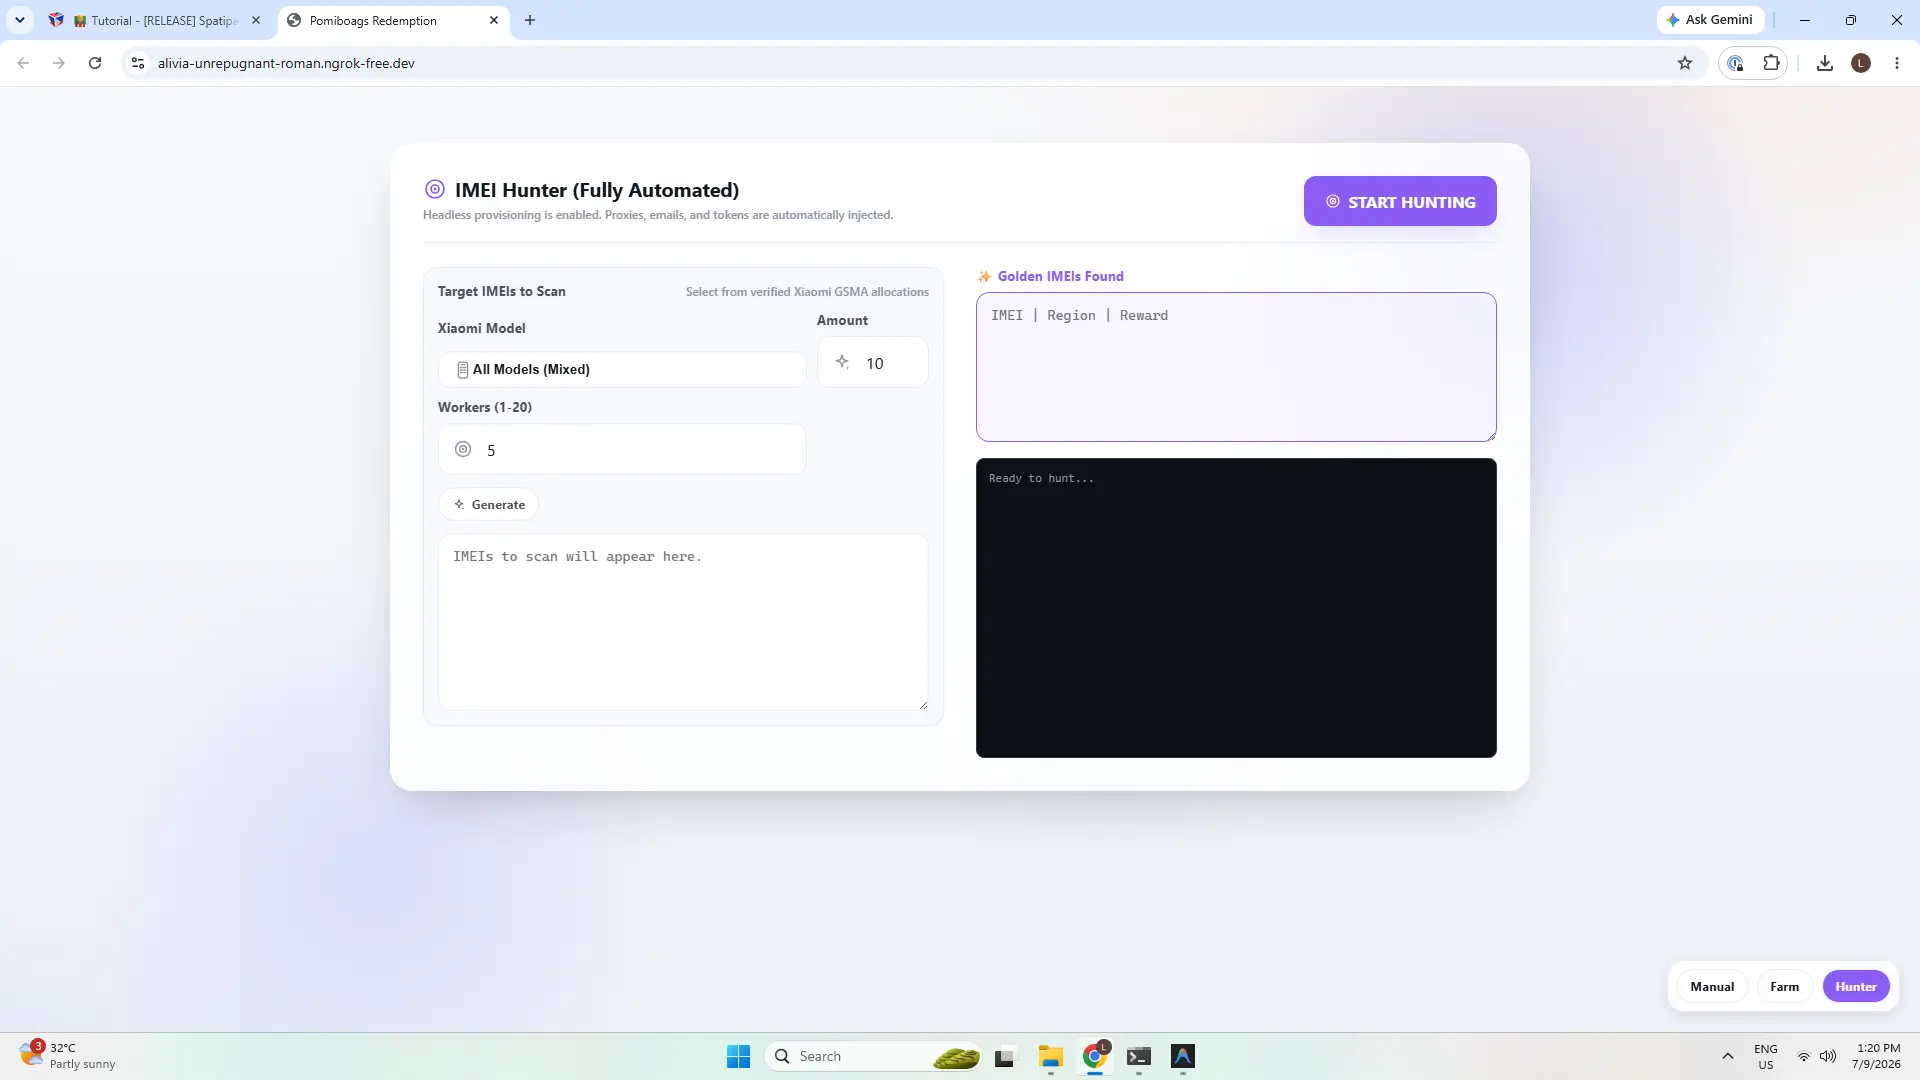The width and height of the screenshot is (1920, 1080).
Task: View site information icon in address bar
Action: pos(138,63)
